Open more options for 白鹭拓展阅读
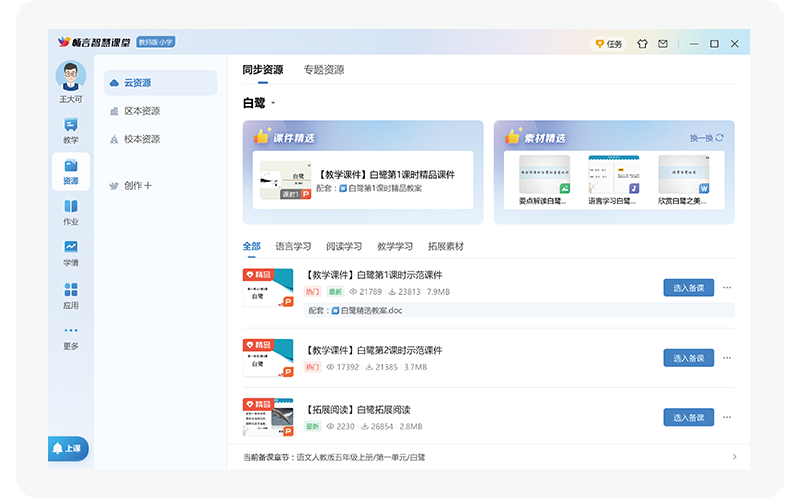The width and height of the screenshot is (800, 500). [727, 417]
